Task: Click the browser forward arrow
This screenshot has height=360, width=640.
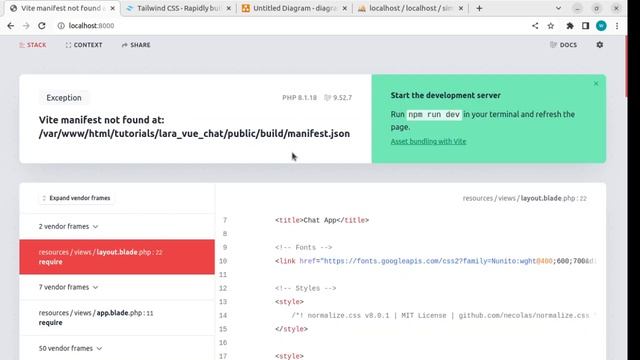Action: [26, 26]
